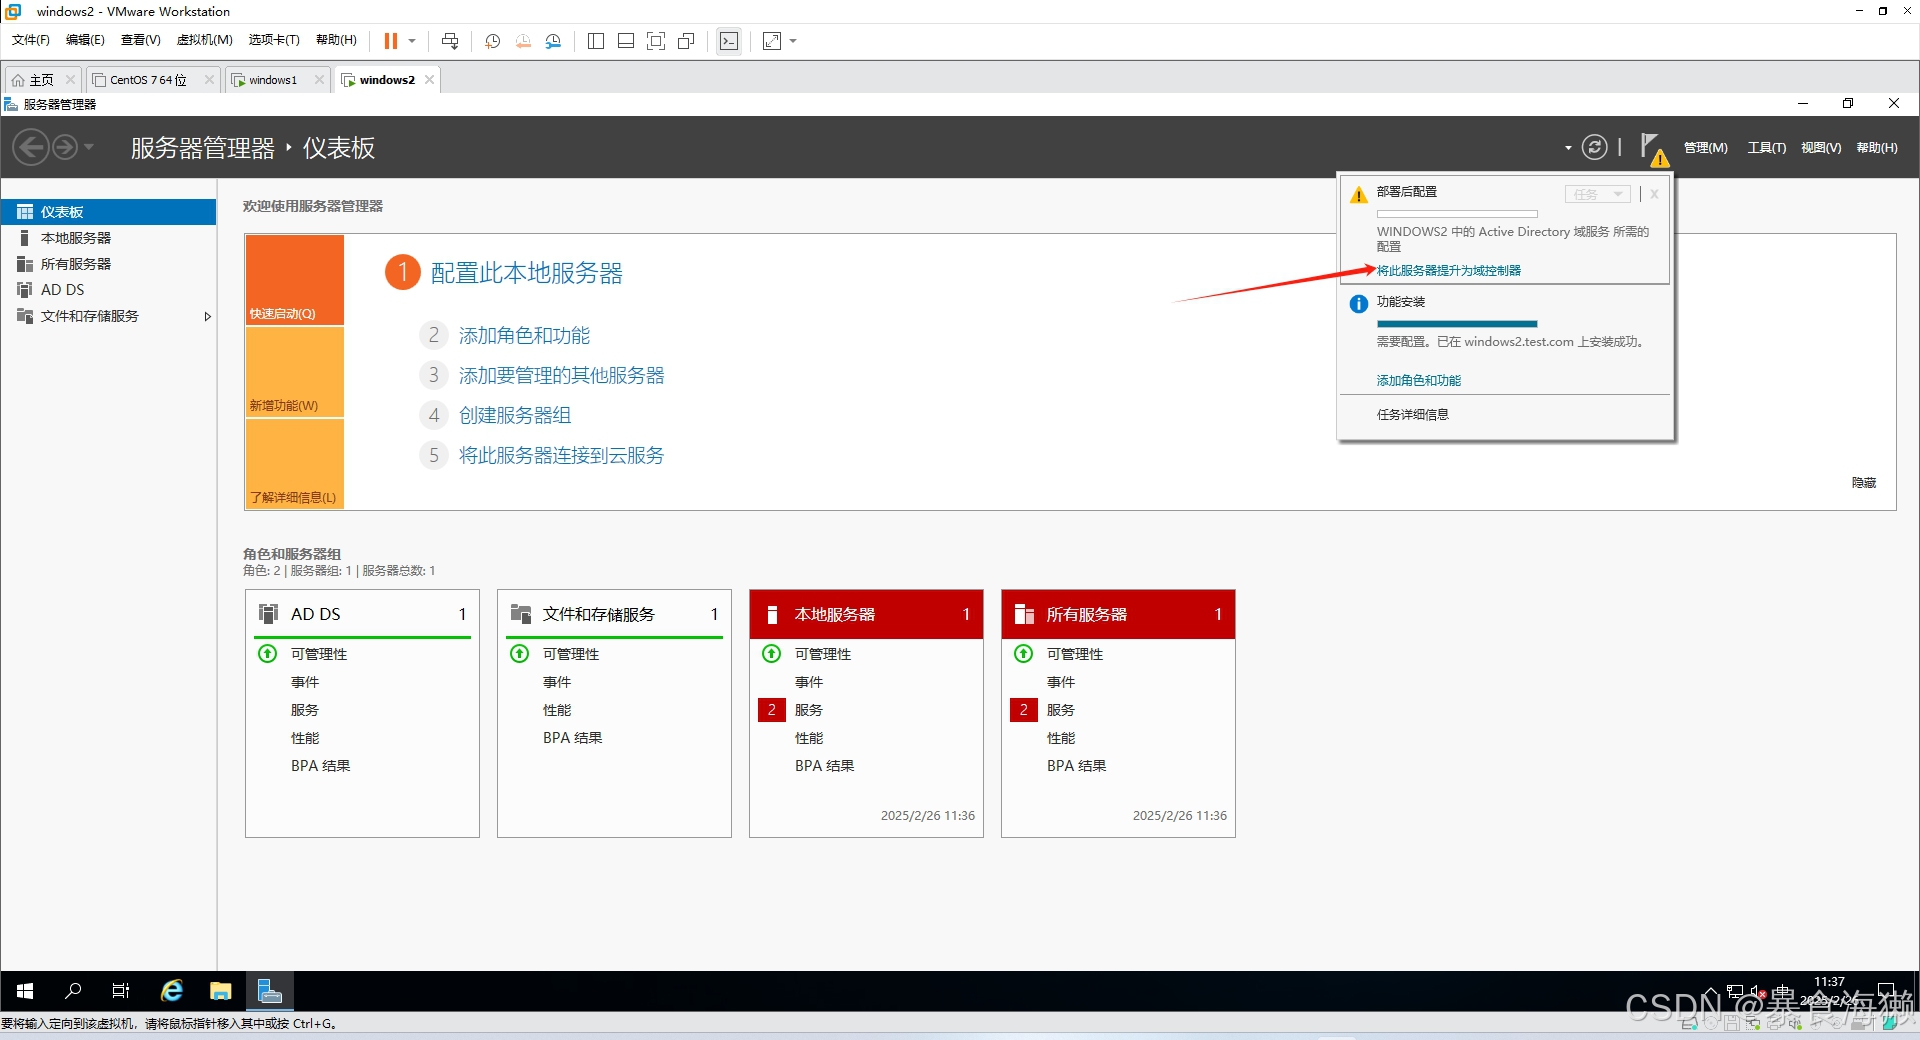Switch to the CentOS 7 64 位 tab
The image size is (1920, 1040).
[x=148, y=80]
